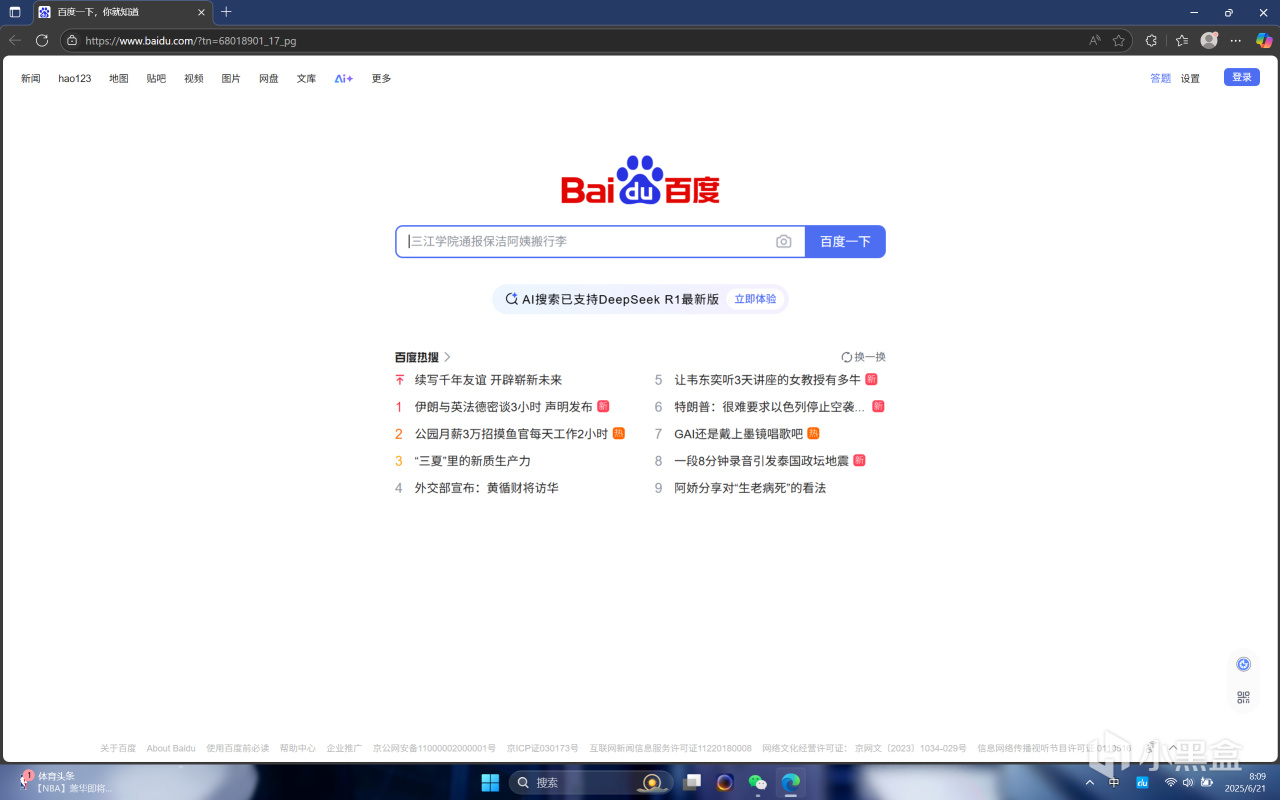
Task: Open hot search "三夏"里的新质生产力
Action: coord(473,461)
